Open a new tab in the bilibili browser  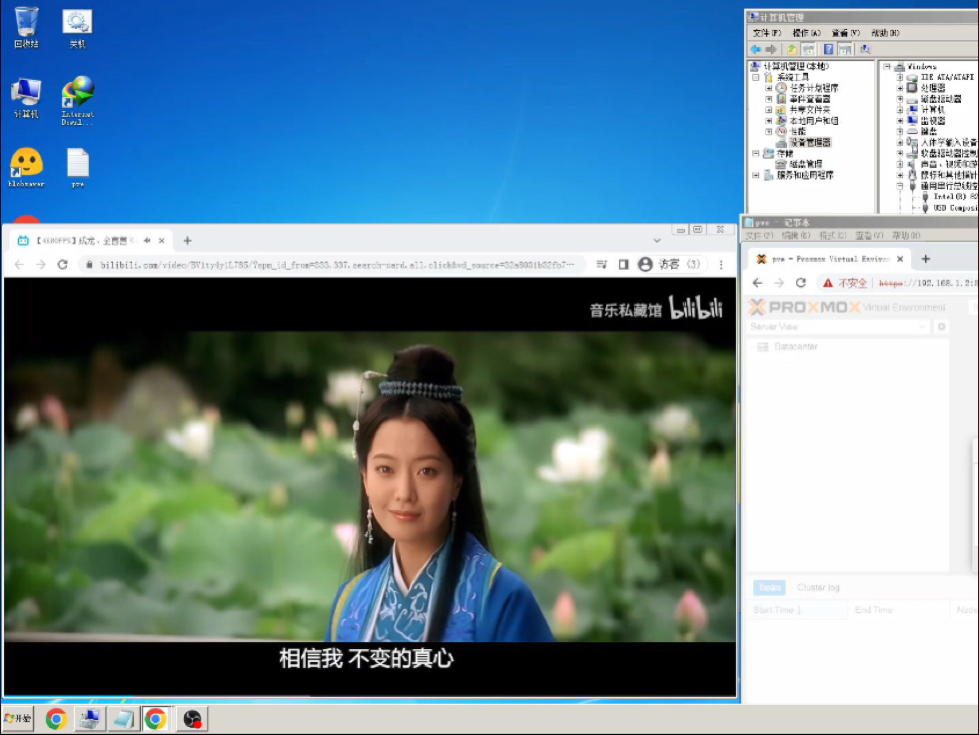[x=187, y=240]
